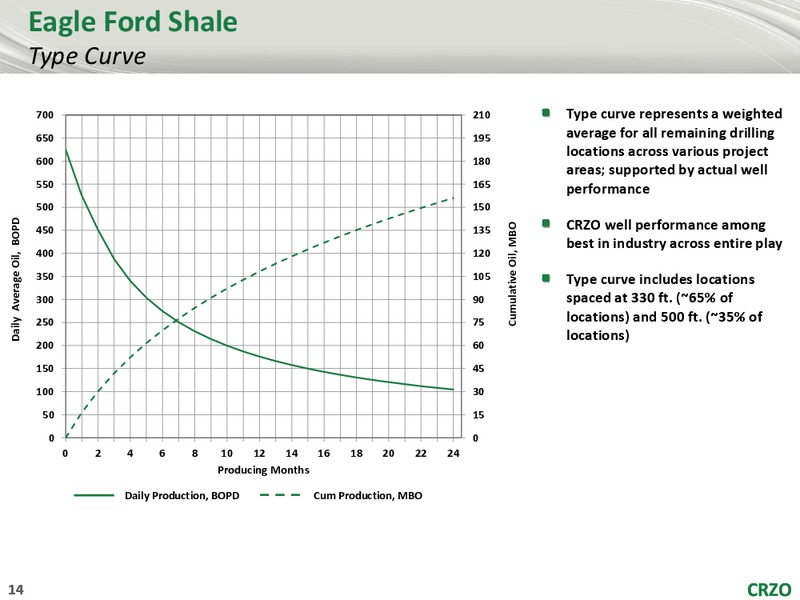Click the 'Daily Average Oil, BOPD' axis label
This screenshot has width=800, height=600.
pyautogui.click(x=16, y=279)
